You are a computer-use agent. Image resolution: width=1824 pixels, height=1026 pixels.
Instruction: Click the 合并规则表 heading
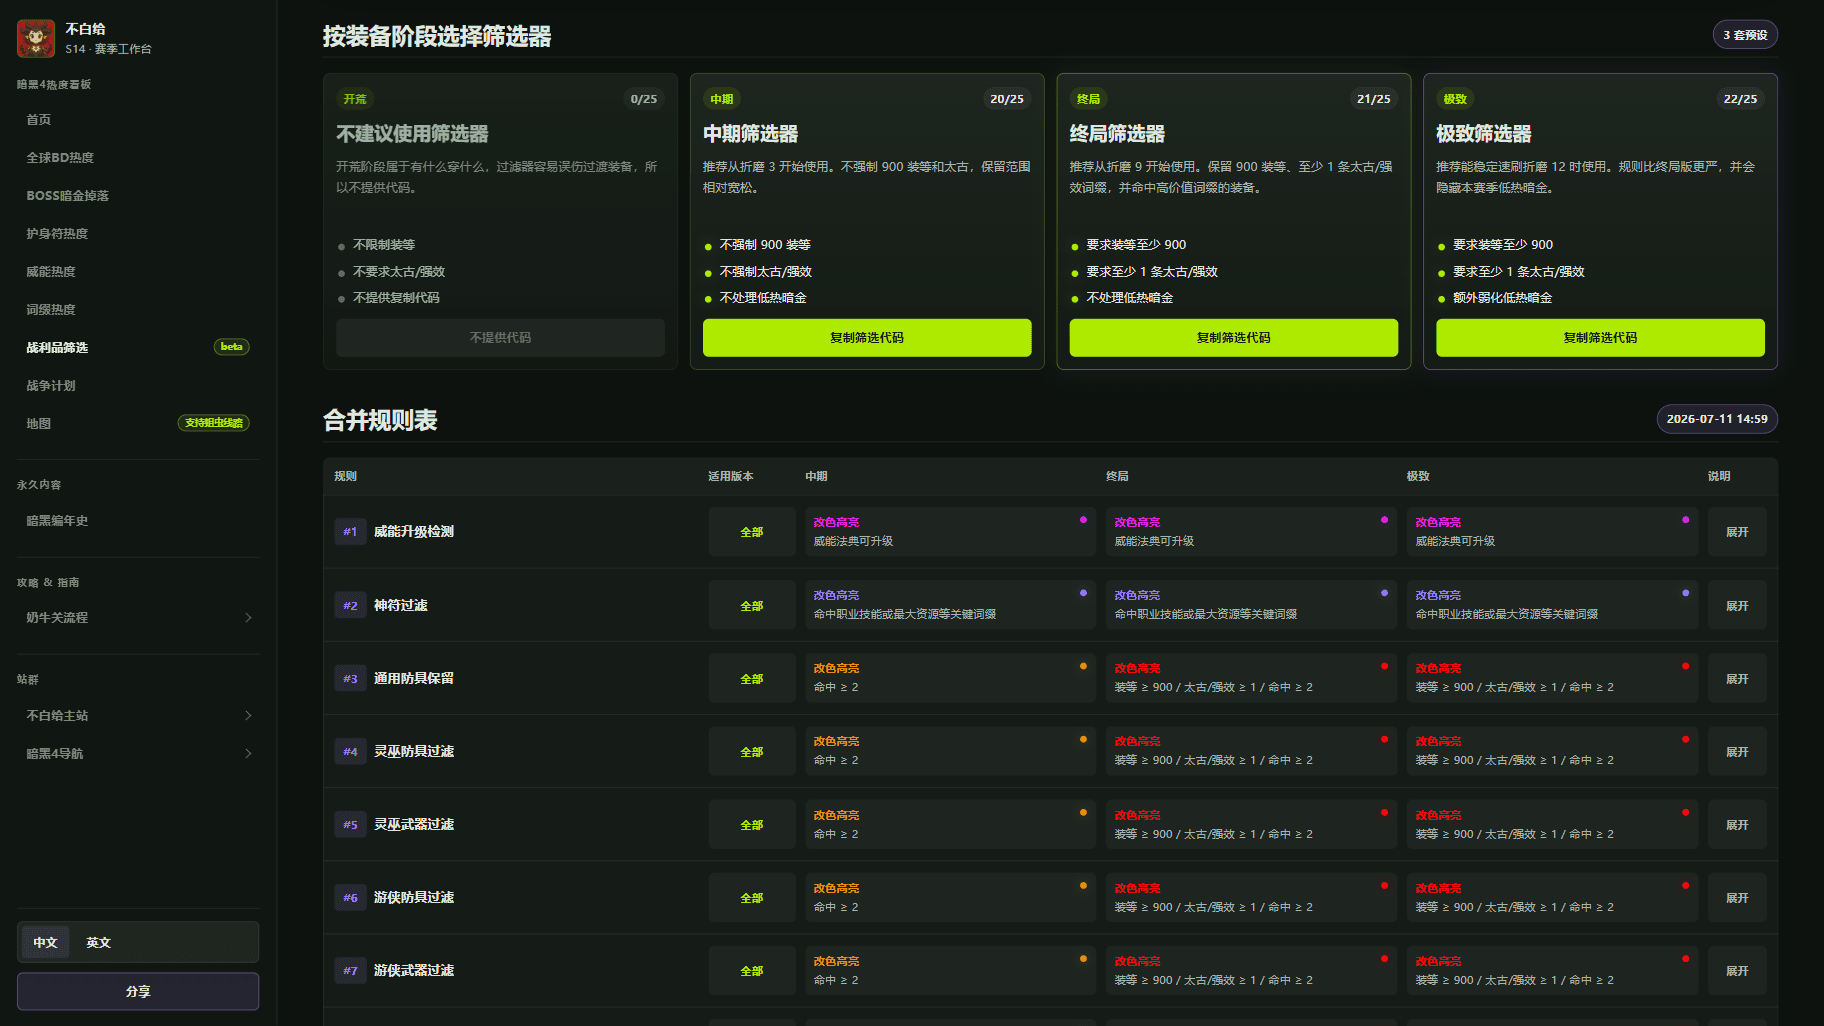(380, 420)
